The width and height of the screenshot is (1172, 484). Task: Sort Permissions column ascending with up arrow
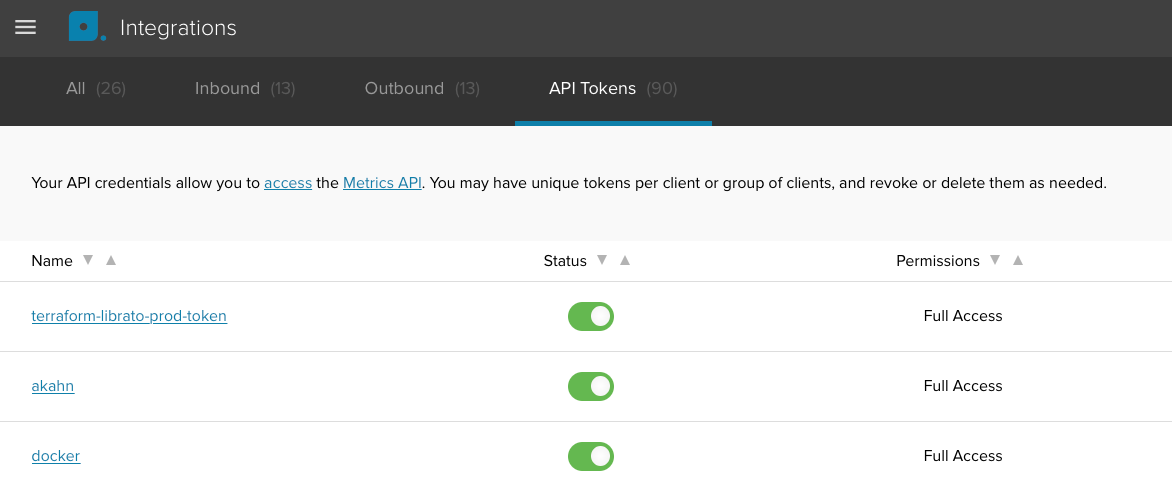pos(1017,260)
